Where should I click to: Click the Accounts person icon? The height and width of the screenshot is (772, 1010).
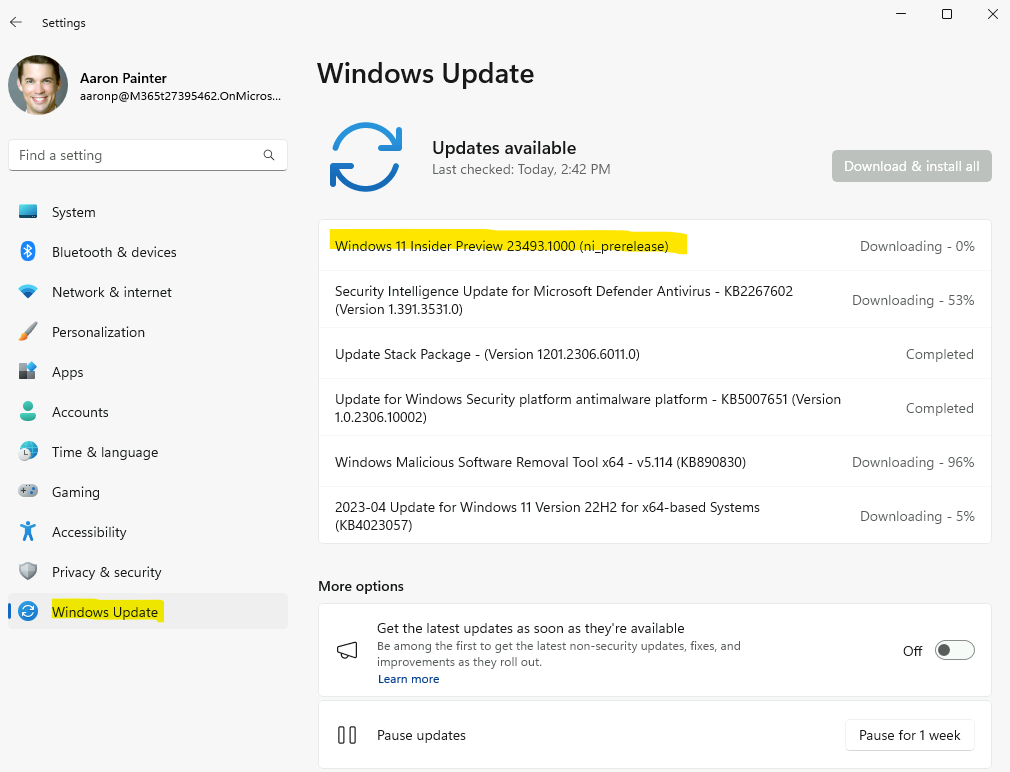28,411
